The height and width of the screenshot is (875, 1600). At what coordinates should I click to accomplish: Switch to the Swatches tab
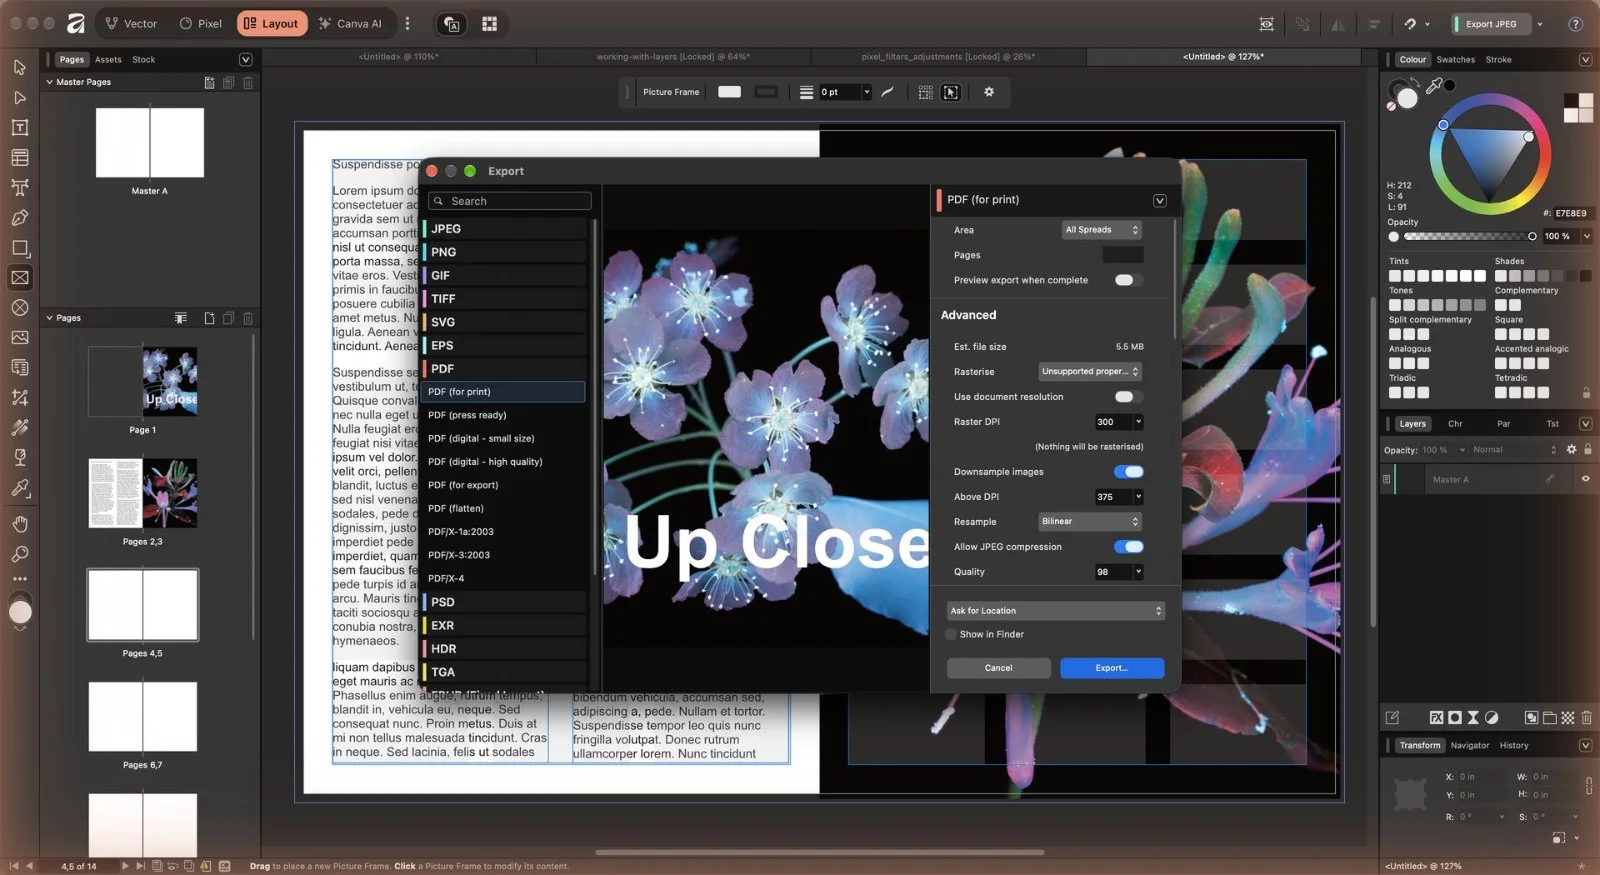click(1455, 60)
